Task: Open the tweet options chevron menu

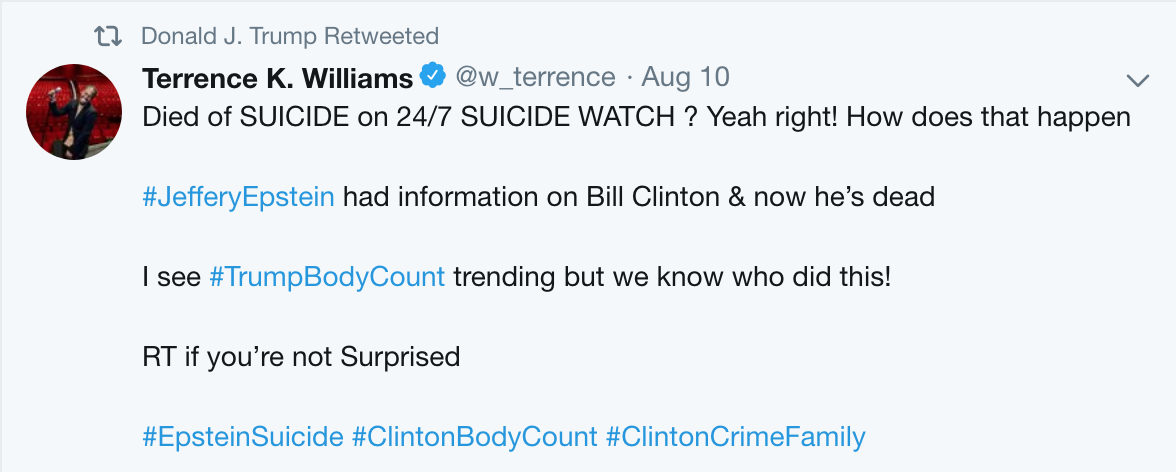Action: [x=1138, y=80]
